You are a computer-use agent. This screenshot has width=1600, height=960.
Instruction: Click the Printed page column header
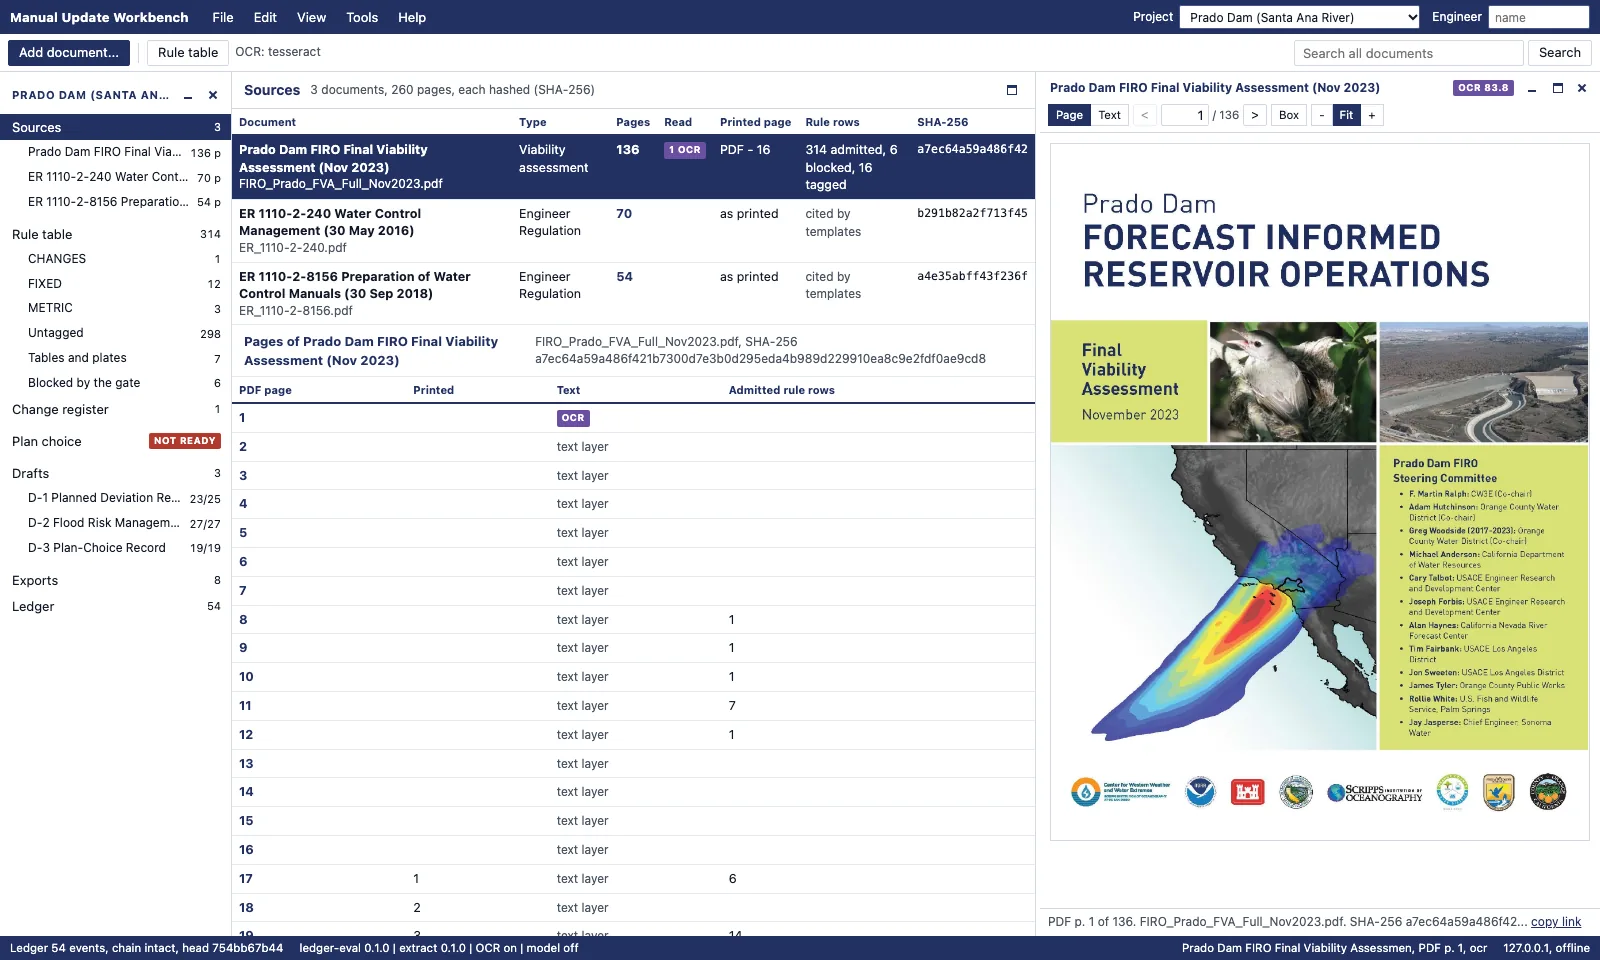(755, 122)
